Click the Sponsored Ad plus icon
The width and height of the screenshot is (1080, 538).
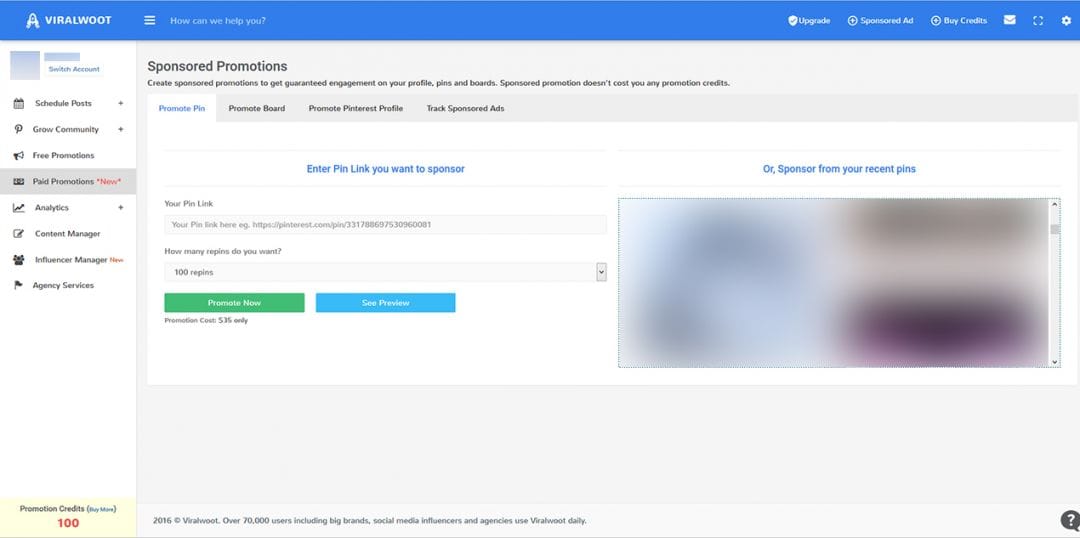click(852, 21)
